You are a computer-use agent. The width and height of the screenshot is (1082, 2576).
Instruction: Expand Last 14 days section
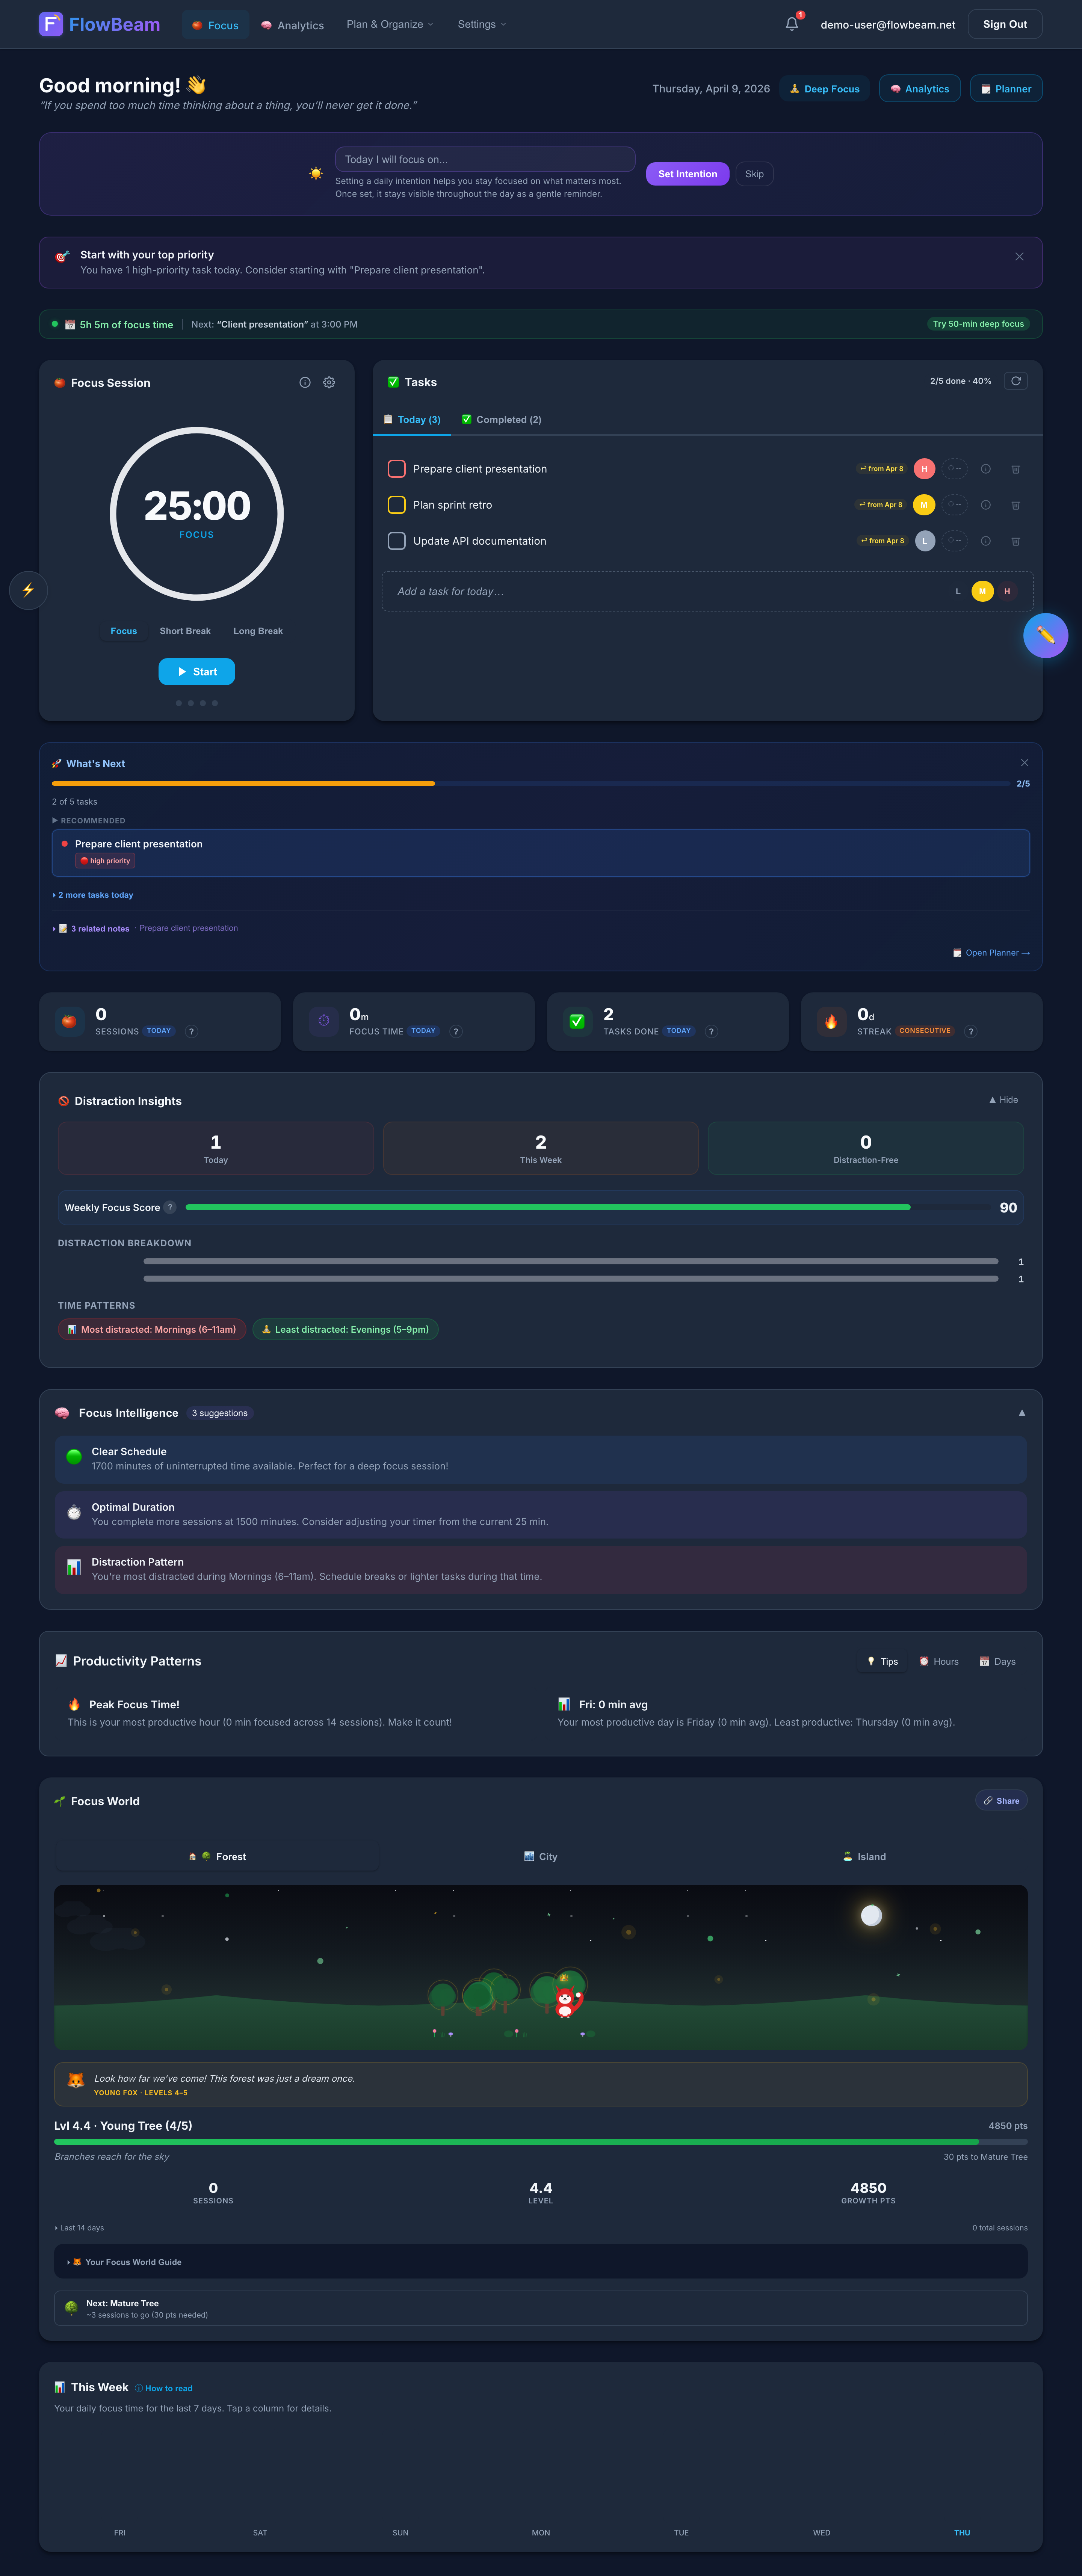click(79, 2228)
